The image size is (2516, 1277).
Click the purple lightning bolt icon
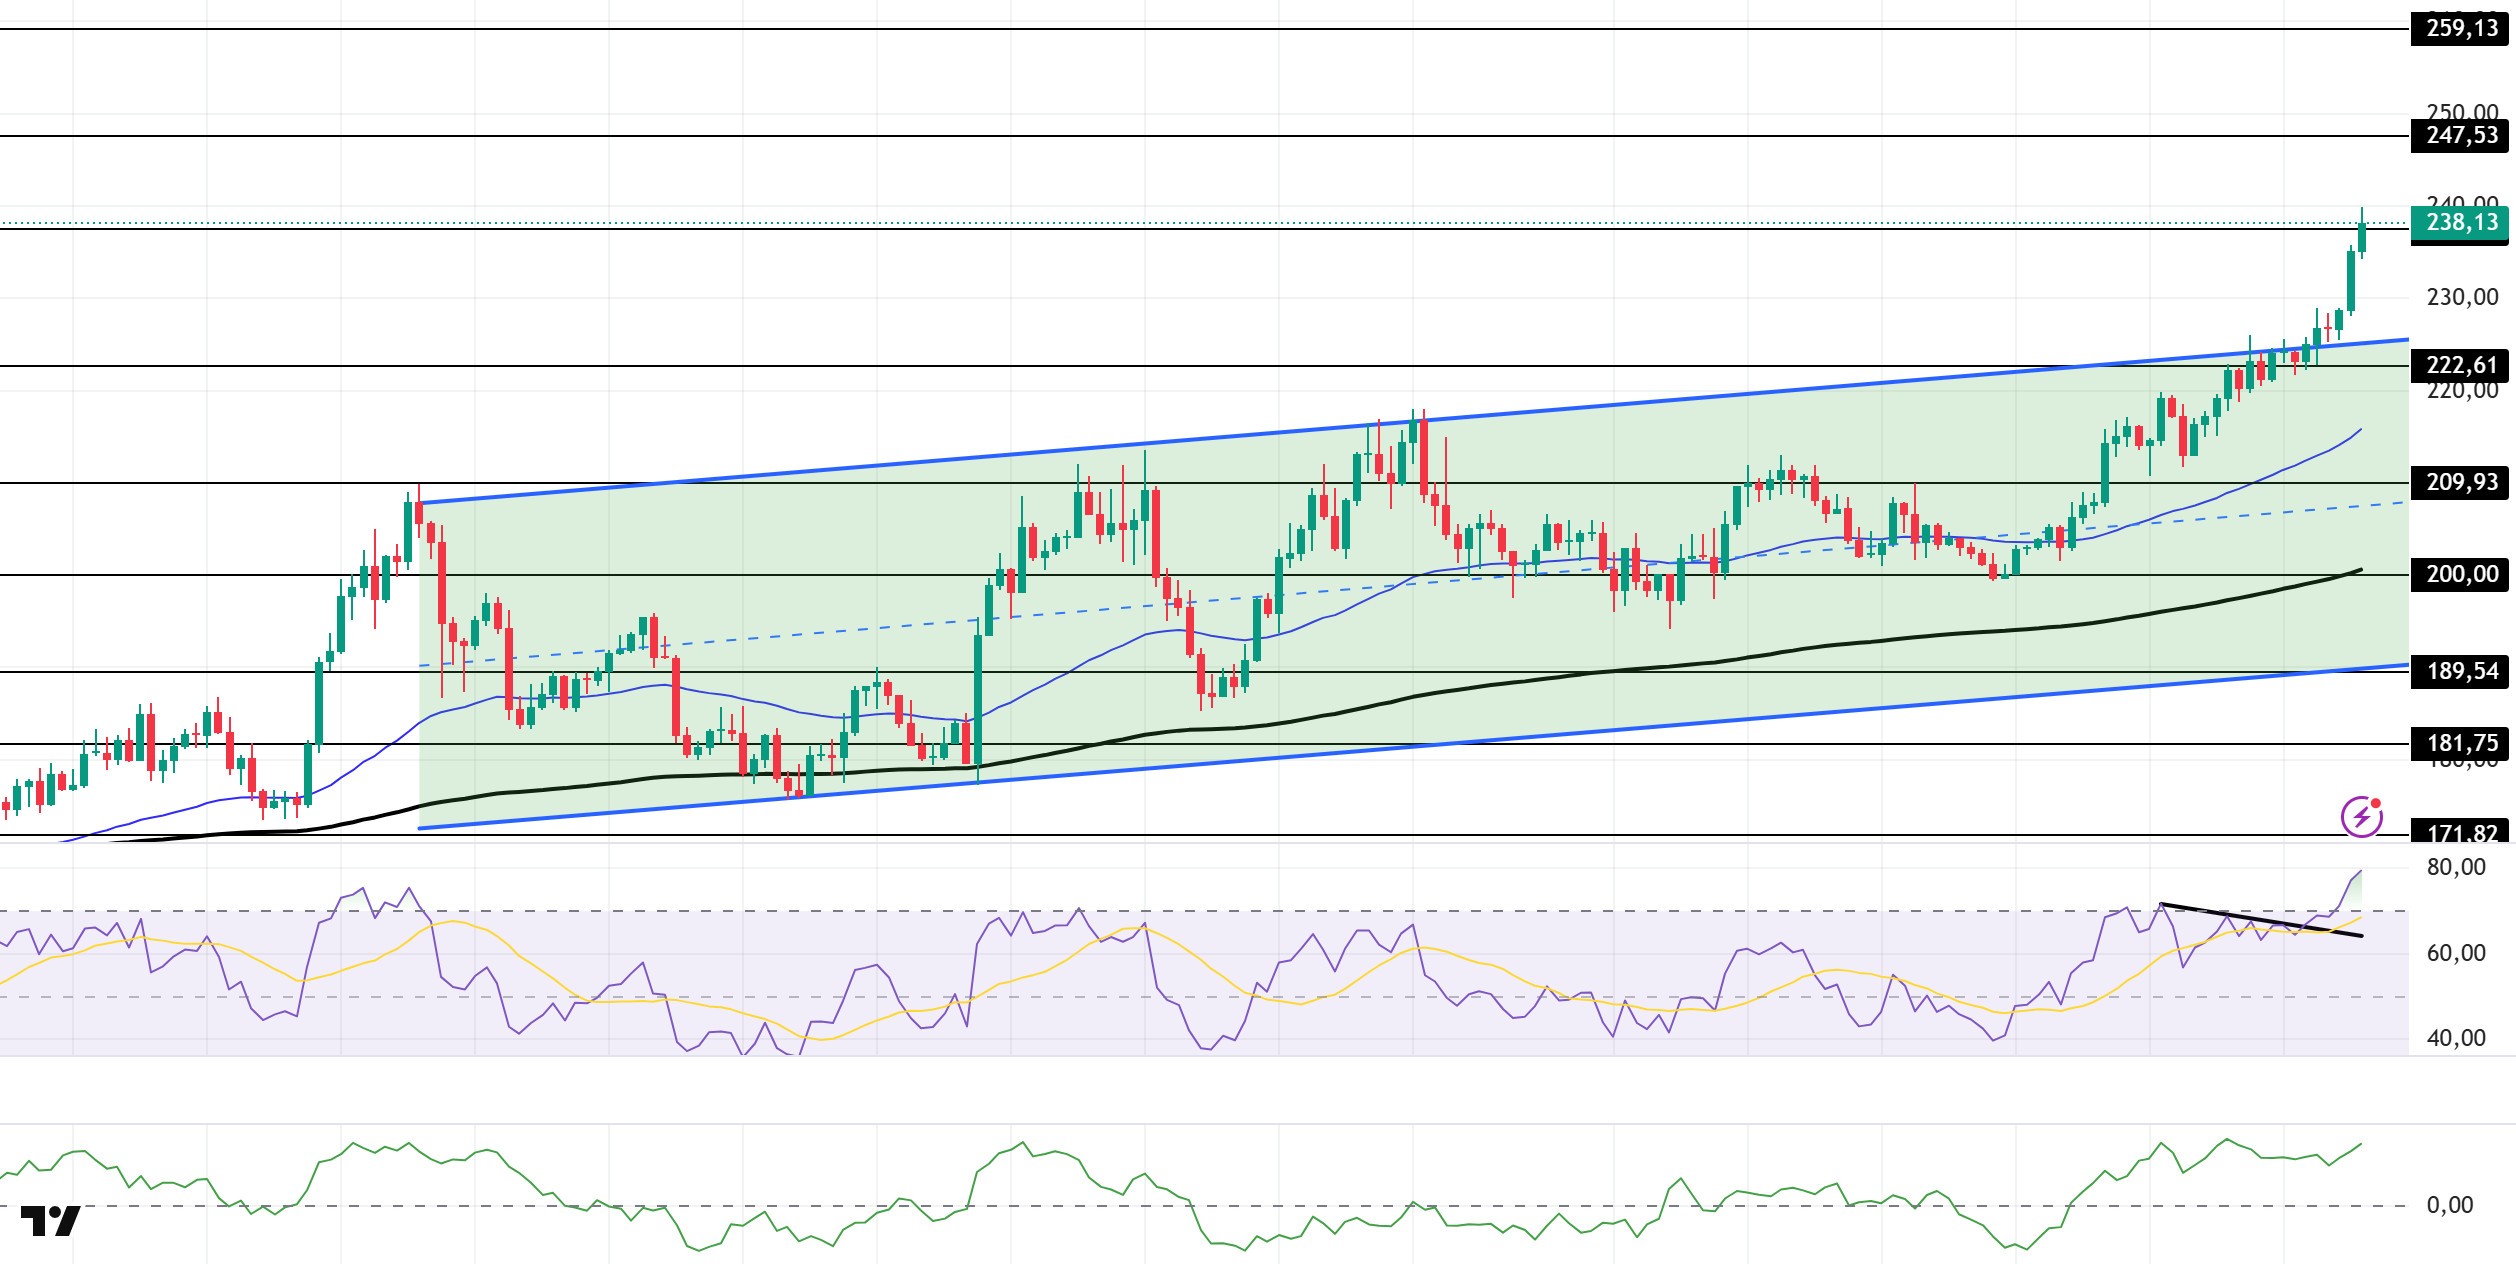(x=2362, y=817)
